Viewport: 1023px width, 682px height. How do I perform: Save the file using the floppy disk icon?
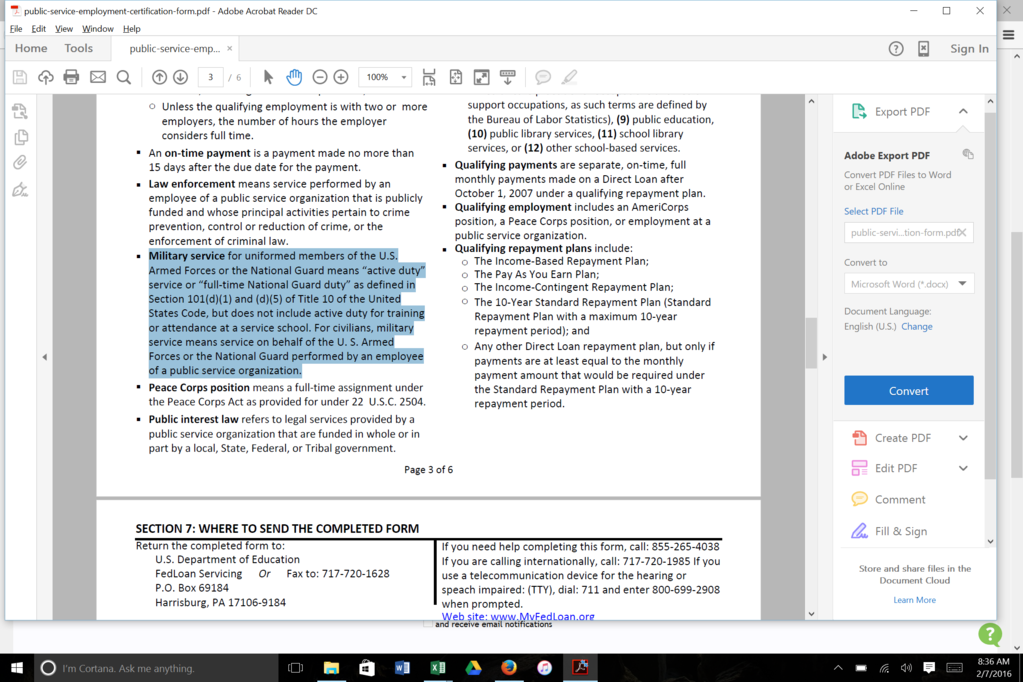20,77
